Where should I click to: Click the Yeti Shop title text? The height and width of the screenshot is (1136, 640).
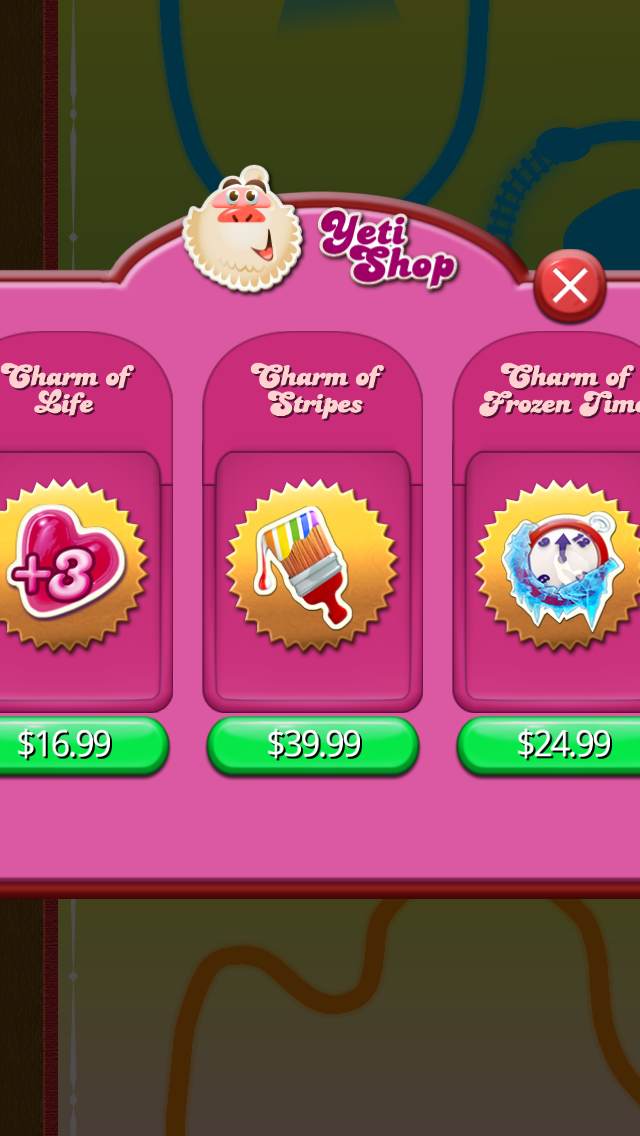click(388, 248)
